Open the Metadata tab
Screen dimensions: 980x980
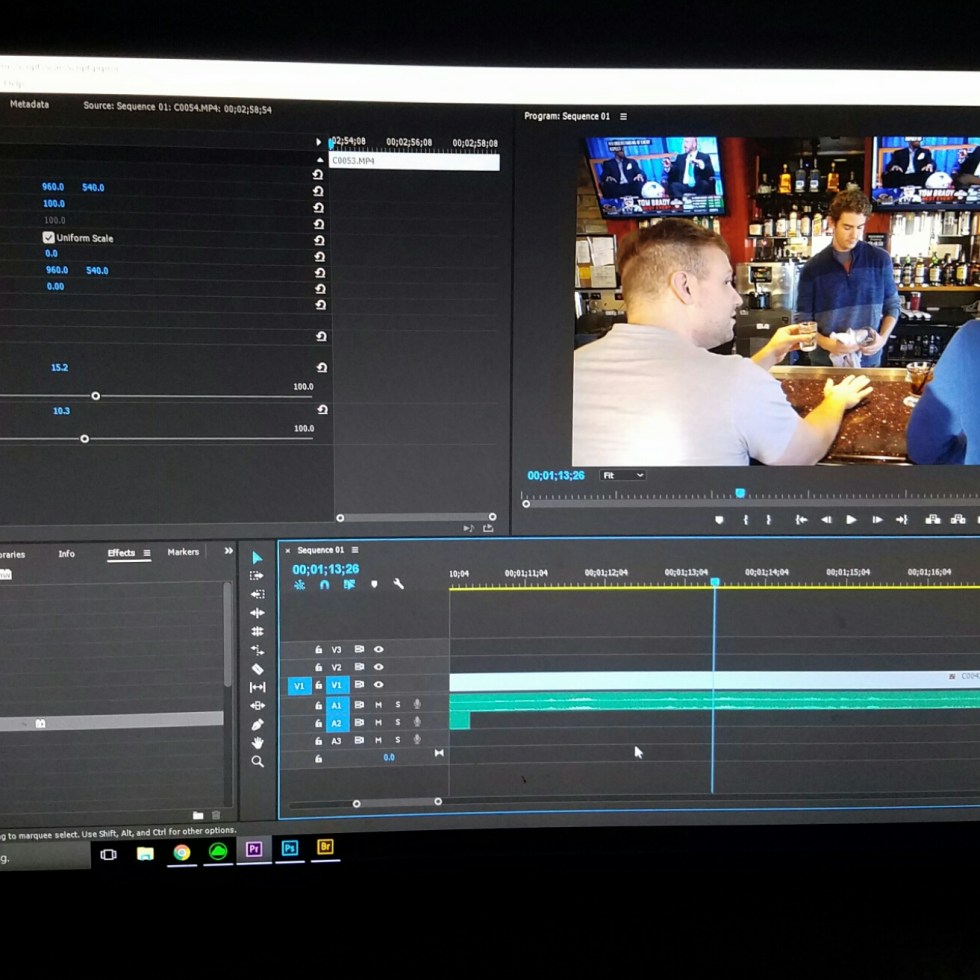[x=29, y=104]
